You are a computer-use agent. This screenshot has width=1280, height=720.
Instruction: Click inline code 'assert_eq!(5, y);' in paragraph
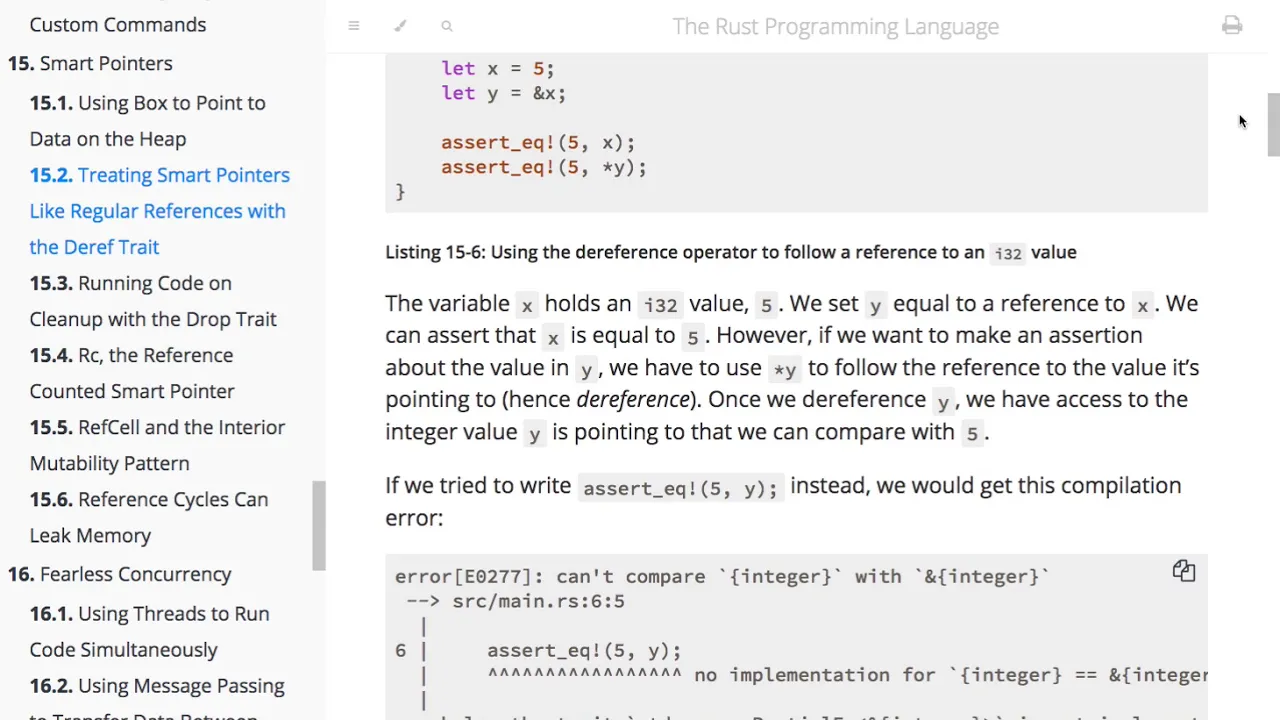(x=680, y=488)
